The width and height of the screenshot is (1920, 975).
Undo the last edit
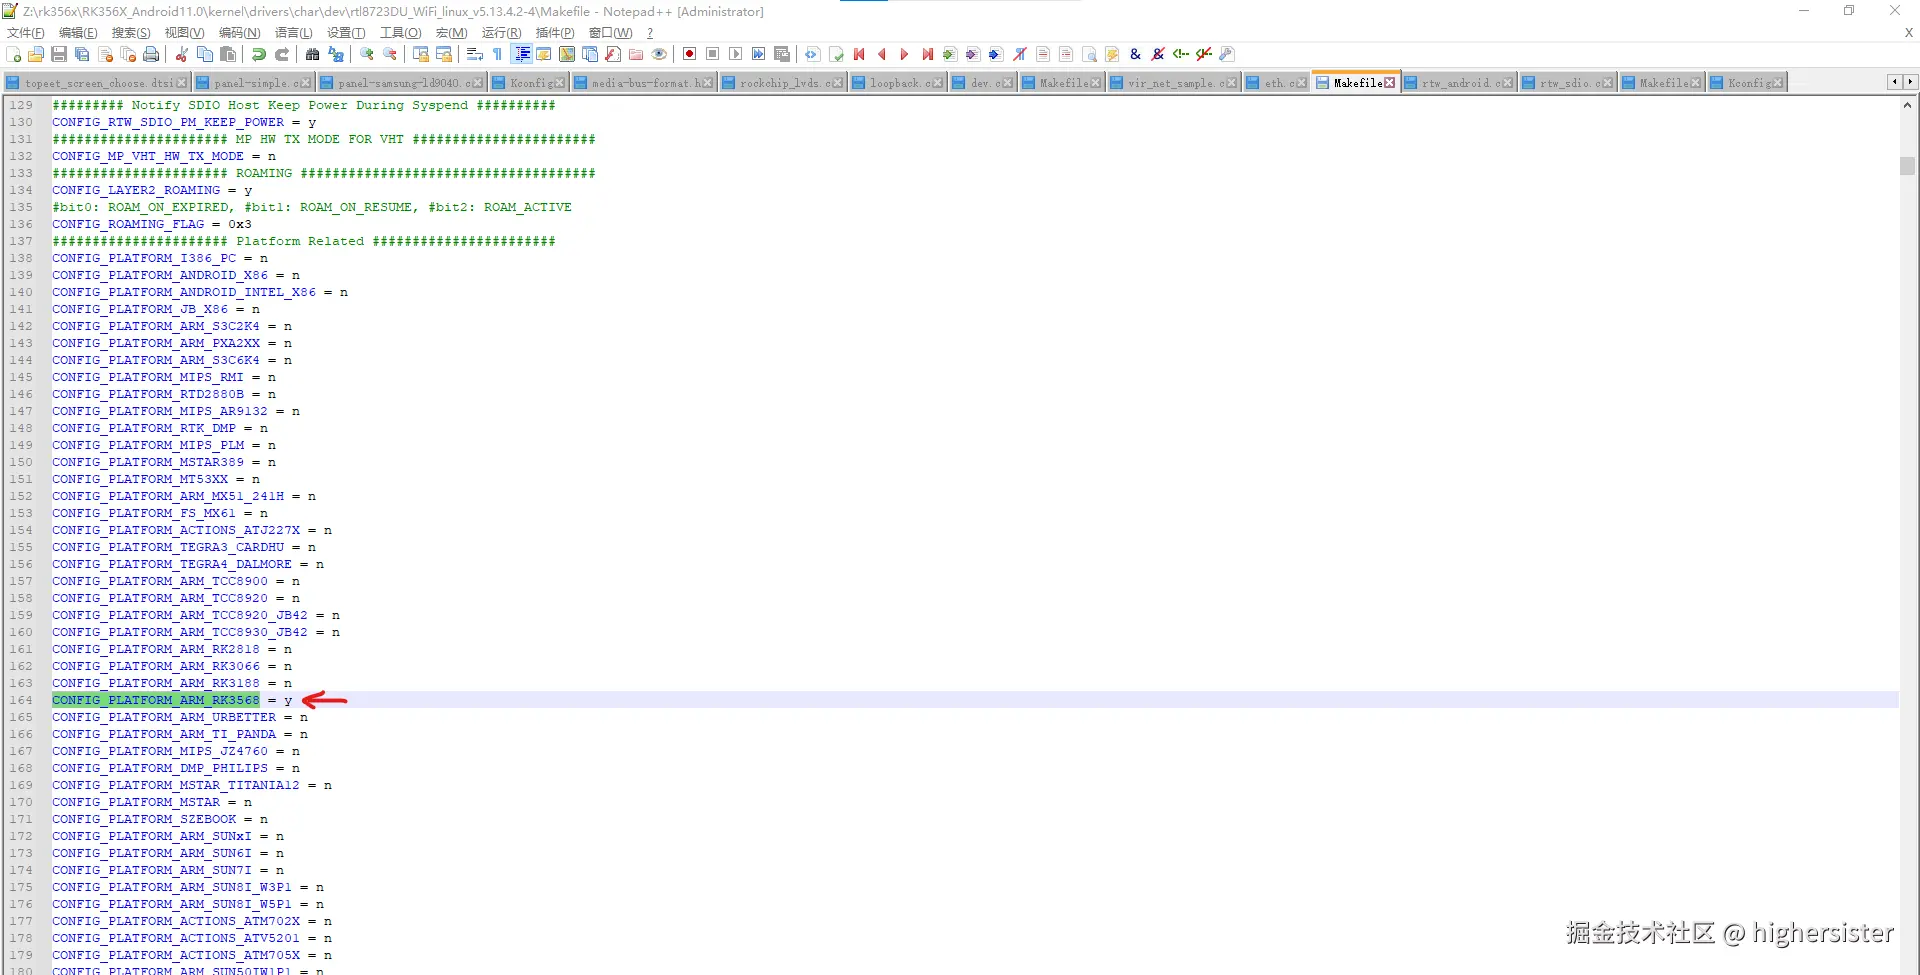[259, 54]
